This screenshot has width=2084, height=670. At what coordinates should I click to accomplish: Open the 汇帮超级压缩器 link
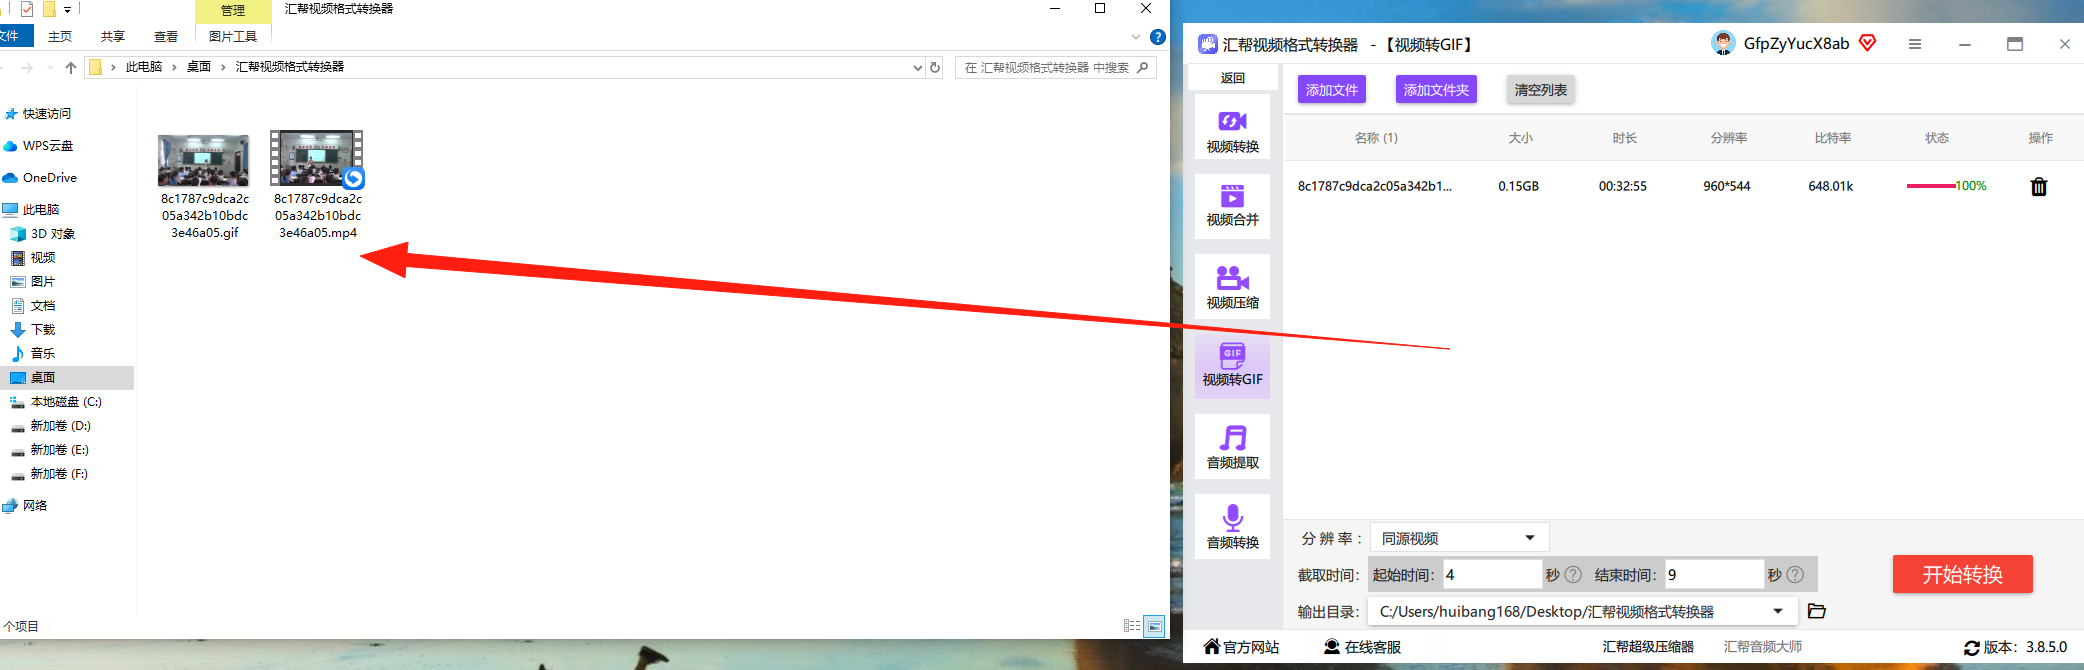(x=1648, y=647)
